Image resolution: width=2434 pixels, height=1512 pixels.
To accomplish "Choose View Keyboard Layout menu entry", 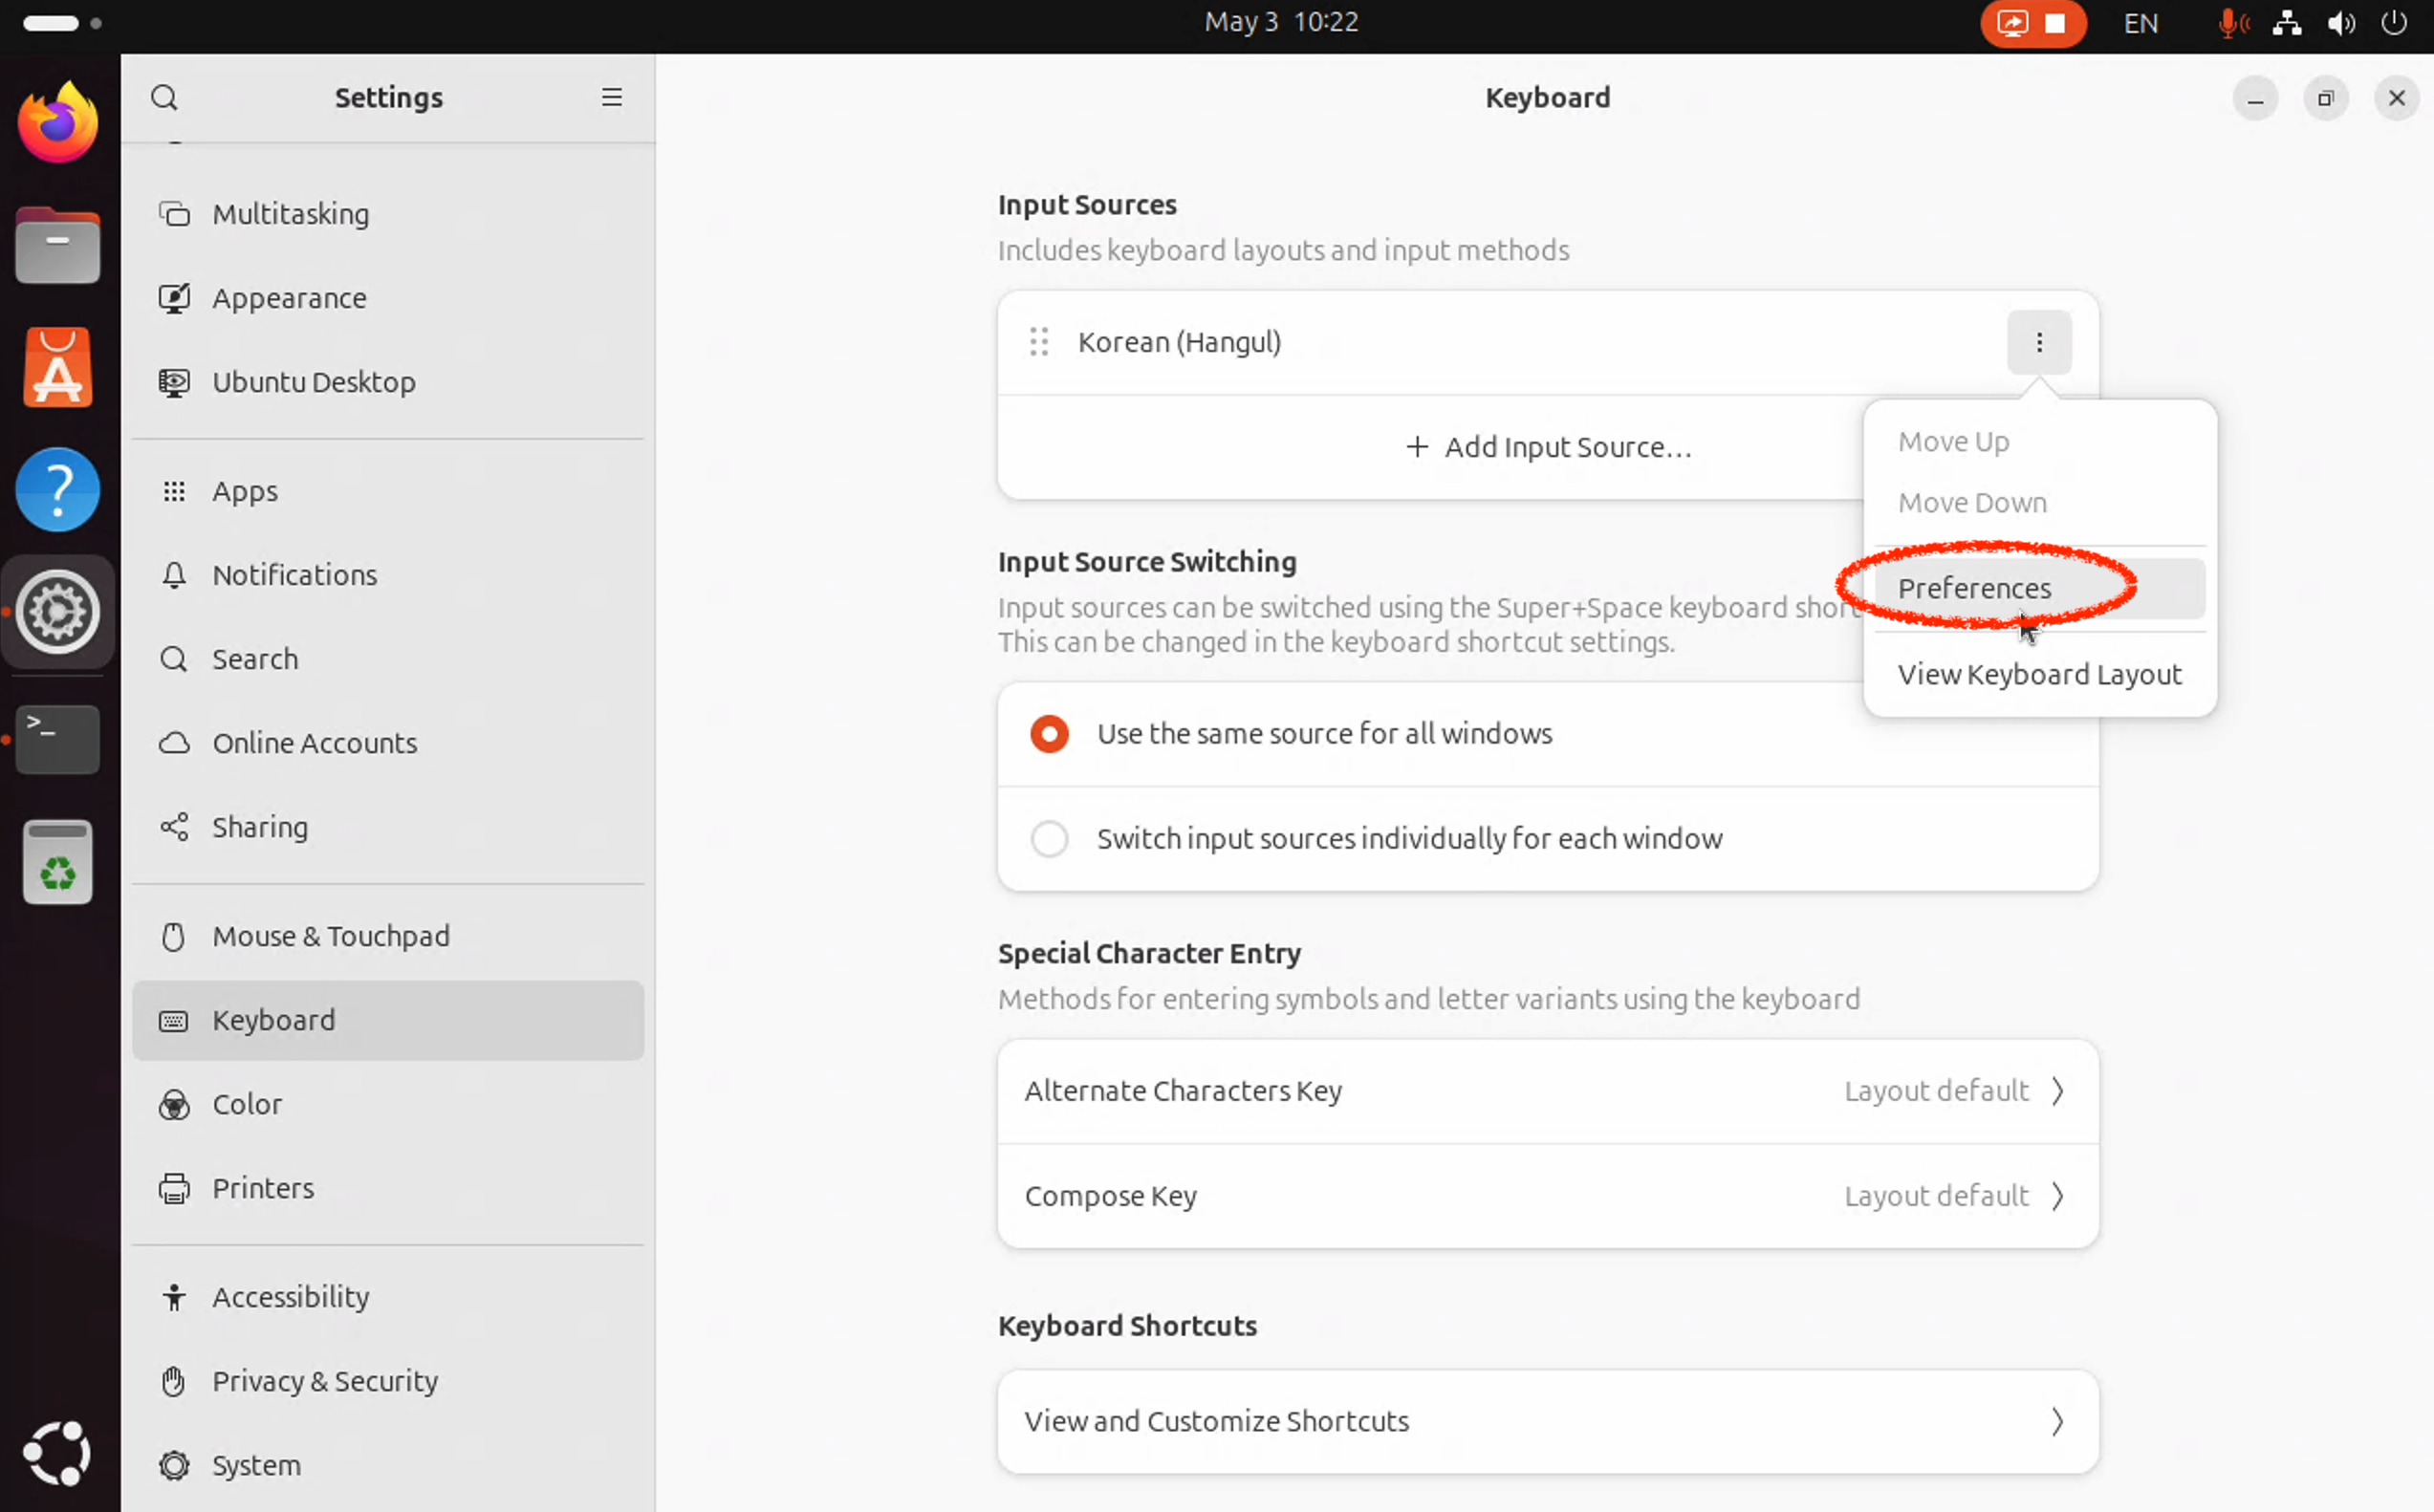I will point(2038,674).
